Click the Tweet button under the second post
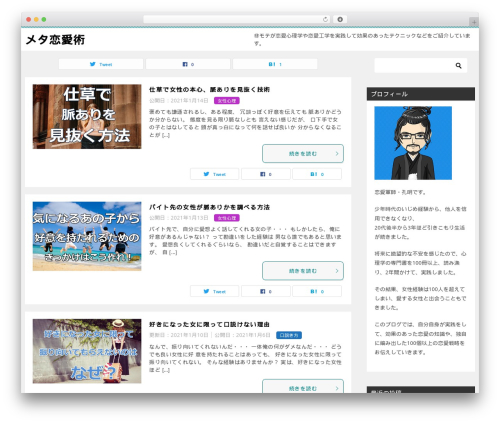The width and height of the screenshot is (500, 423). (214, 291)
